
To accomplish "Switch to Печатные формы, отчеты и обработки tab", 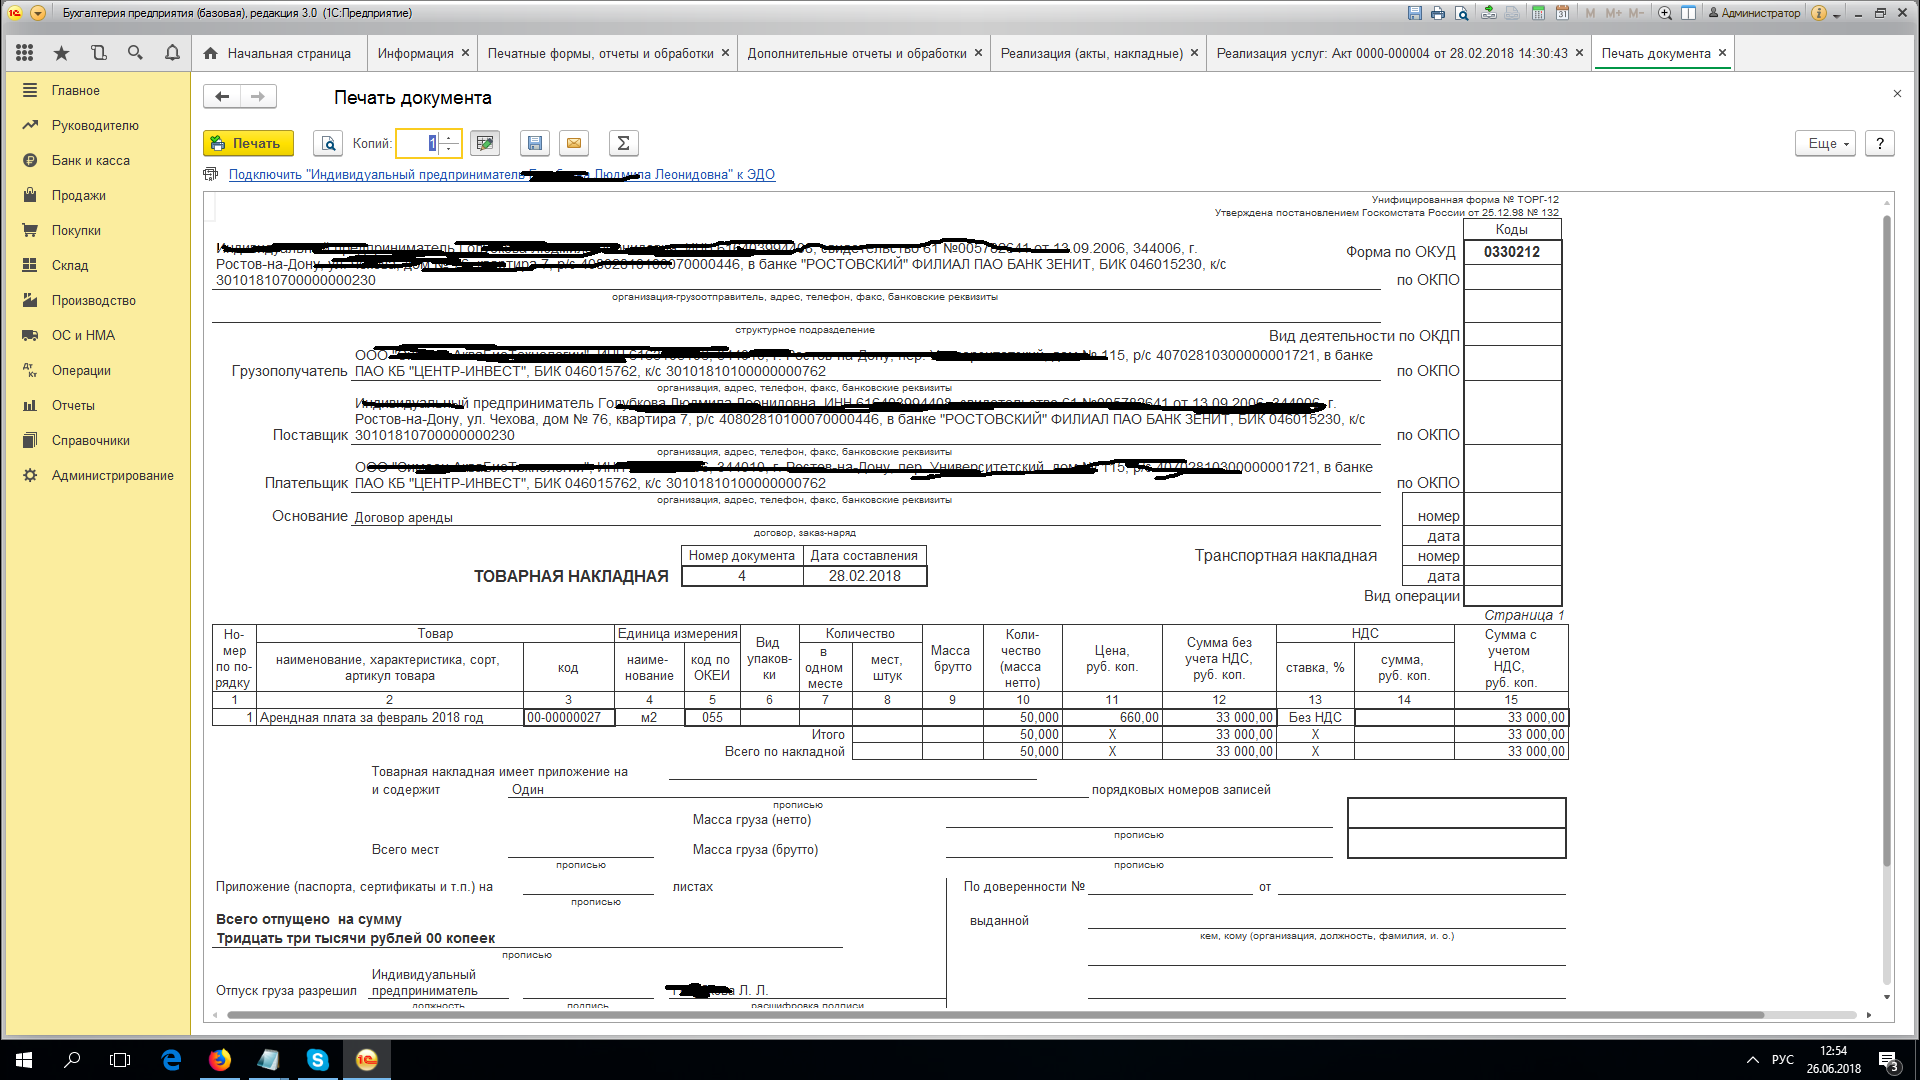I will [x=600, y=53].
